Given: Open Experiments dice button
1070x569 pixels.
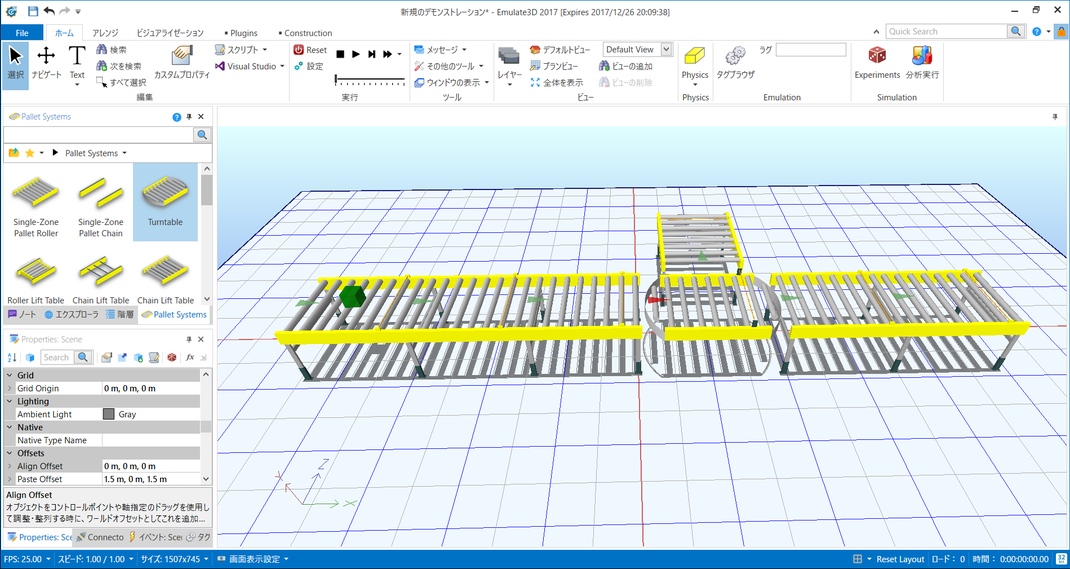Looking at the screenshot, I should [878, 63].
